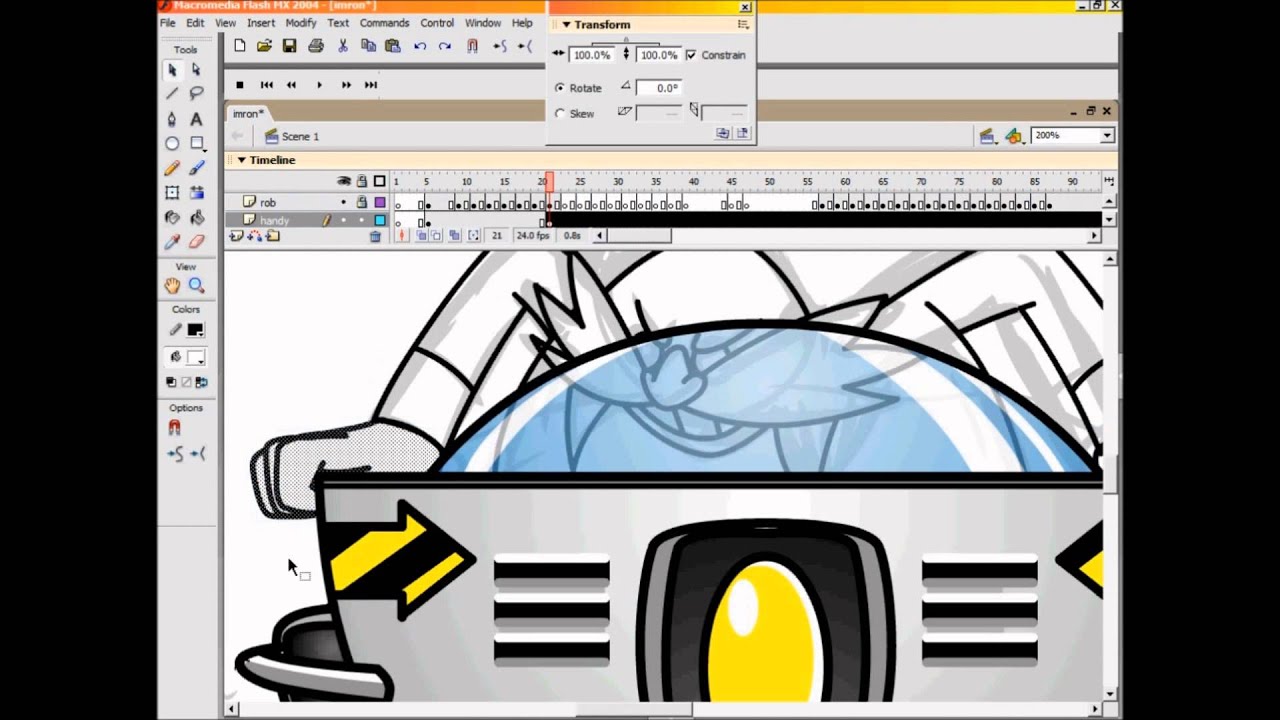The height and width of the screenshot is (720, 1280).
Task: Cut selection with scissors icon
Action: point(343,45)
